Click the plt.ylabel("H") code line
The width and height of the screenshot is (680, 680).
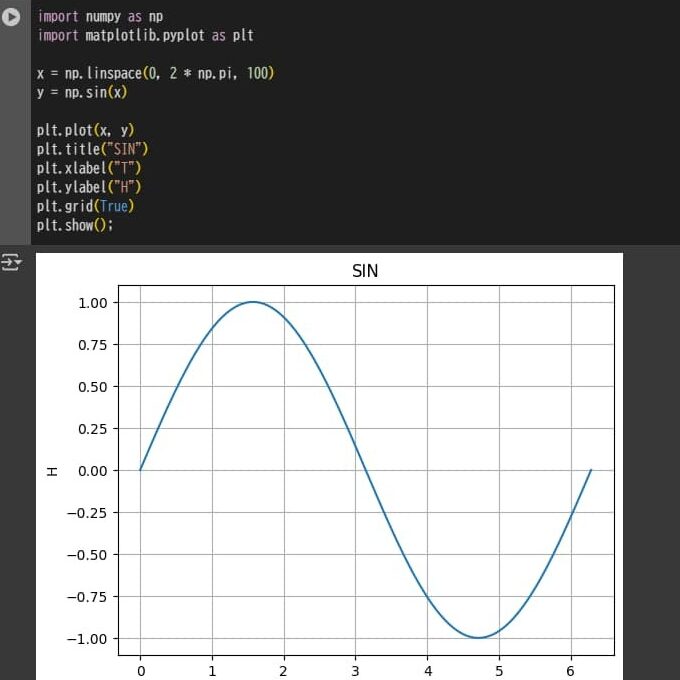coord(89,187)
